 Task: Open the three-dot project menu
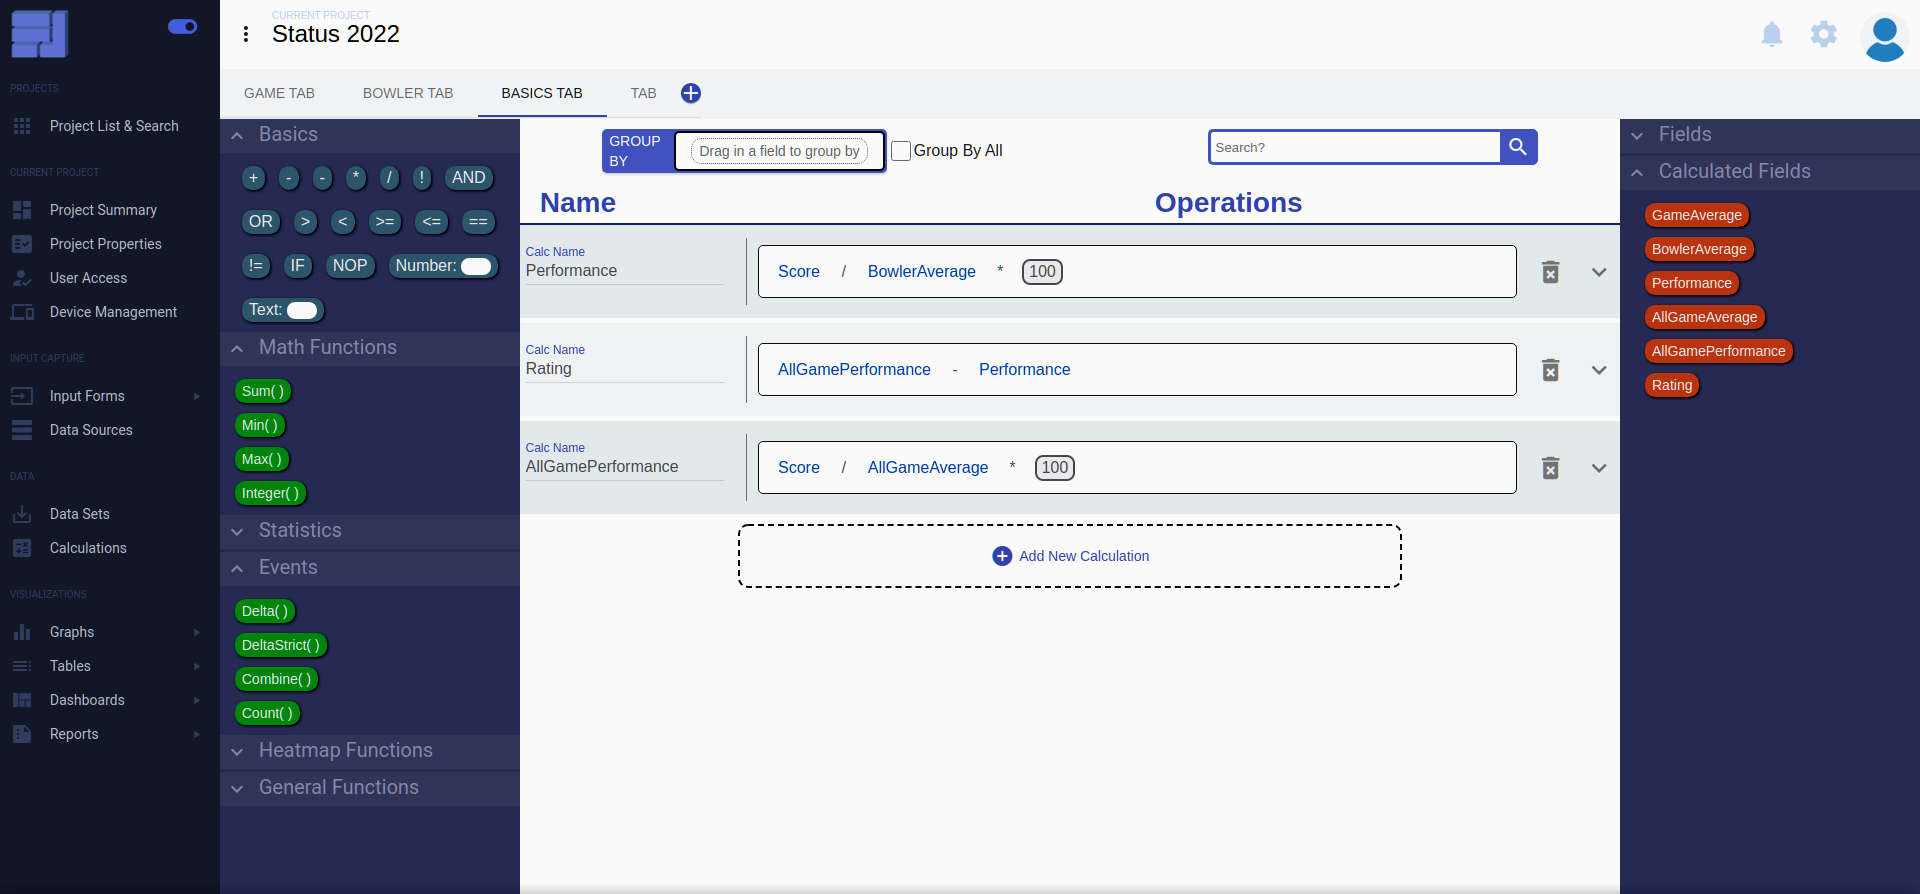(x=246, y=34)
